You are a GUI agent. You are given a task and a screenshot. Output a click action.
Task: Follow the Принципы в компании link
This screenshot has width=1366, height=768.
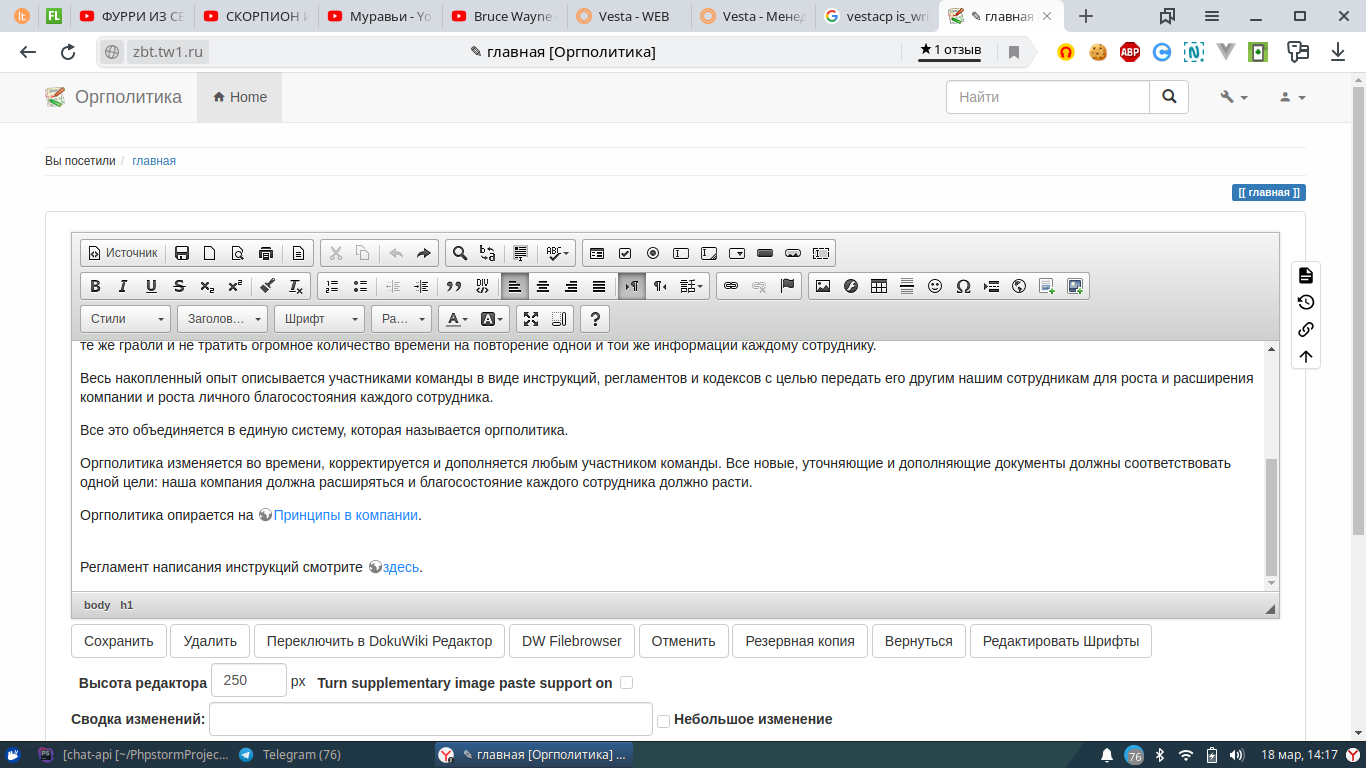click(x=345, y=515)
